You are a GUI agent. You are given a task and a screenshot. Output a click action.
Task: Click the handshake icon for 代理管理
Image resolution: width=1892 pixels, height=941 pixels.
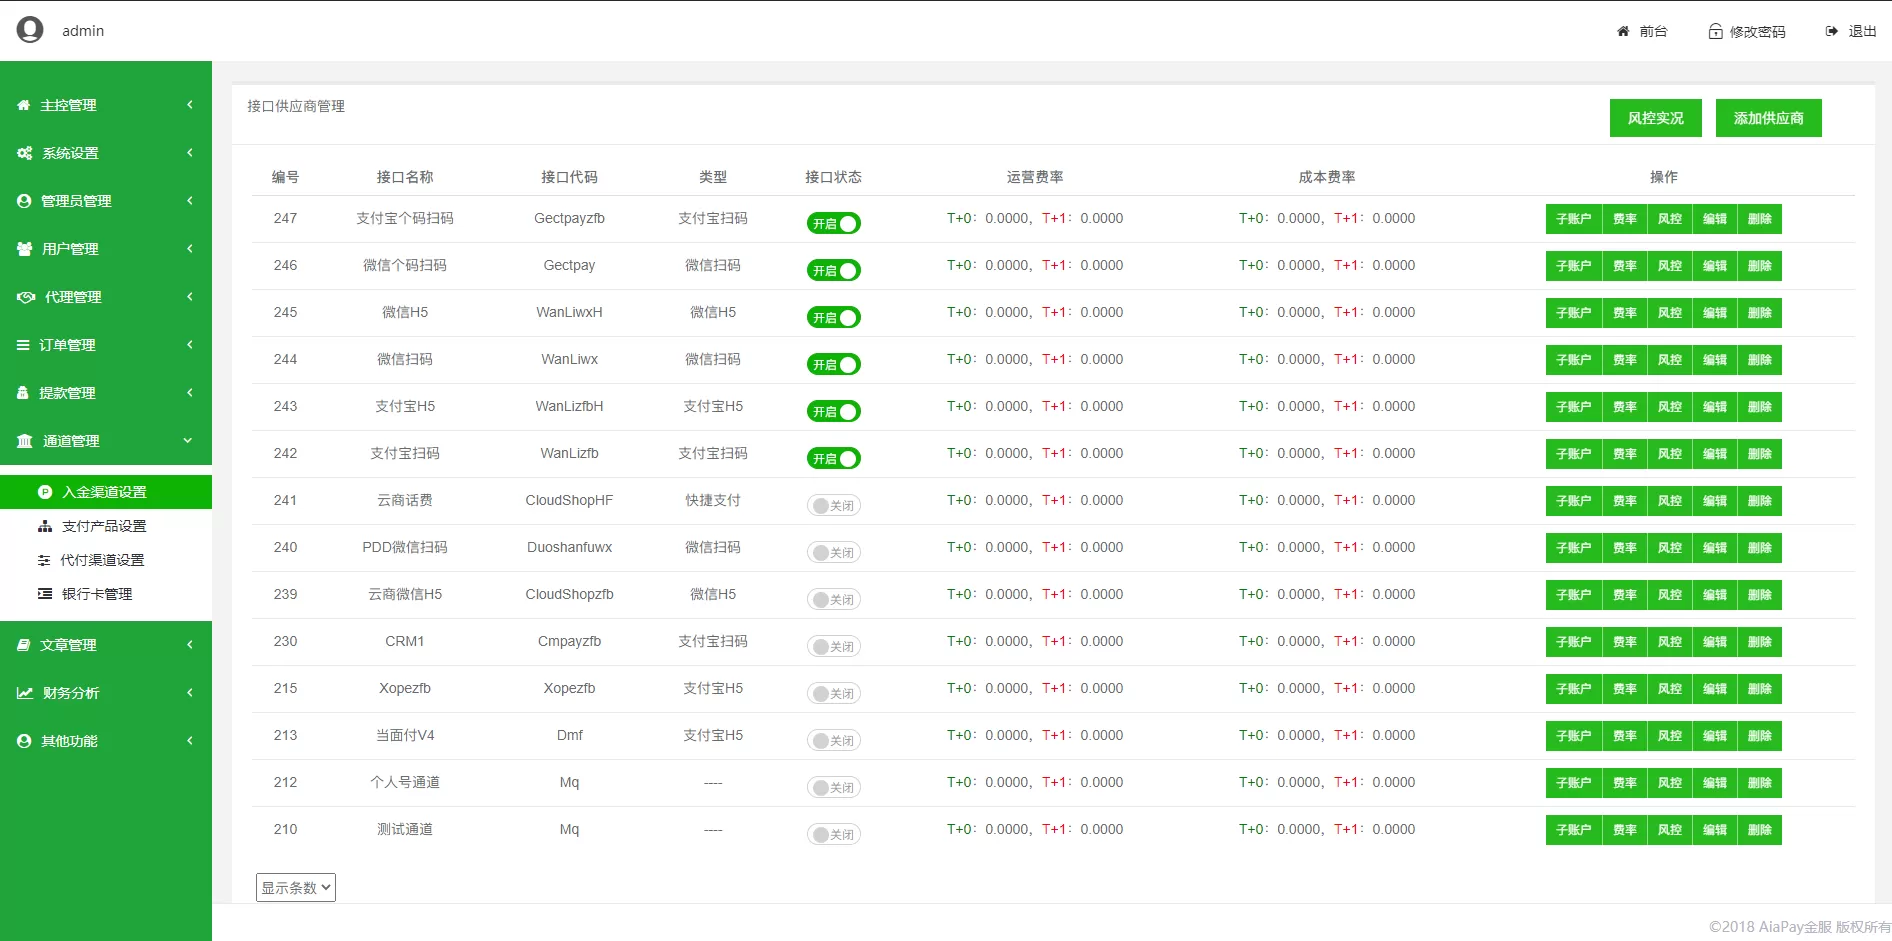(26, 297)
